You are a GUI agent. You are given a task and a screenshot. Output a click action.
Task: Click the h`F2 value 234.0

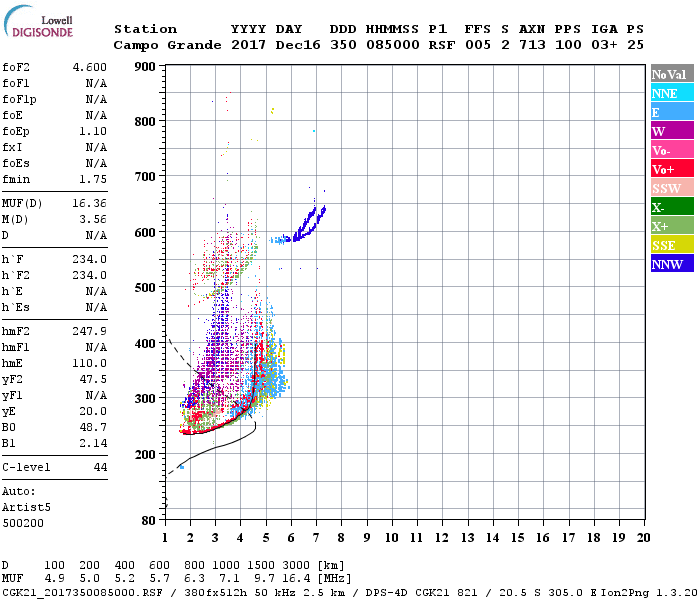90,275
